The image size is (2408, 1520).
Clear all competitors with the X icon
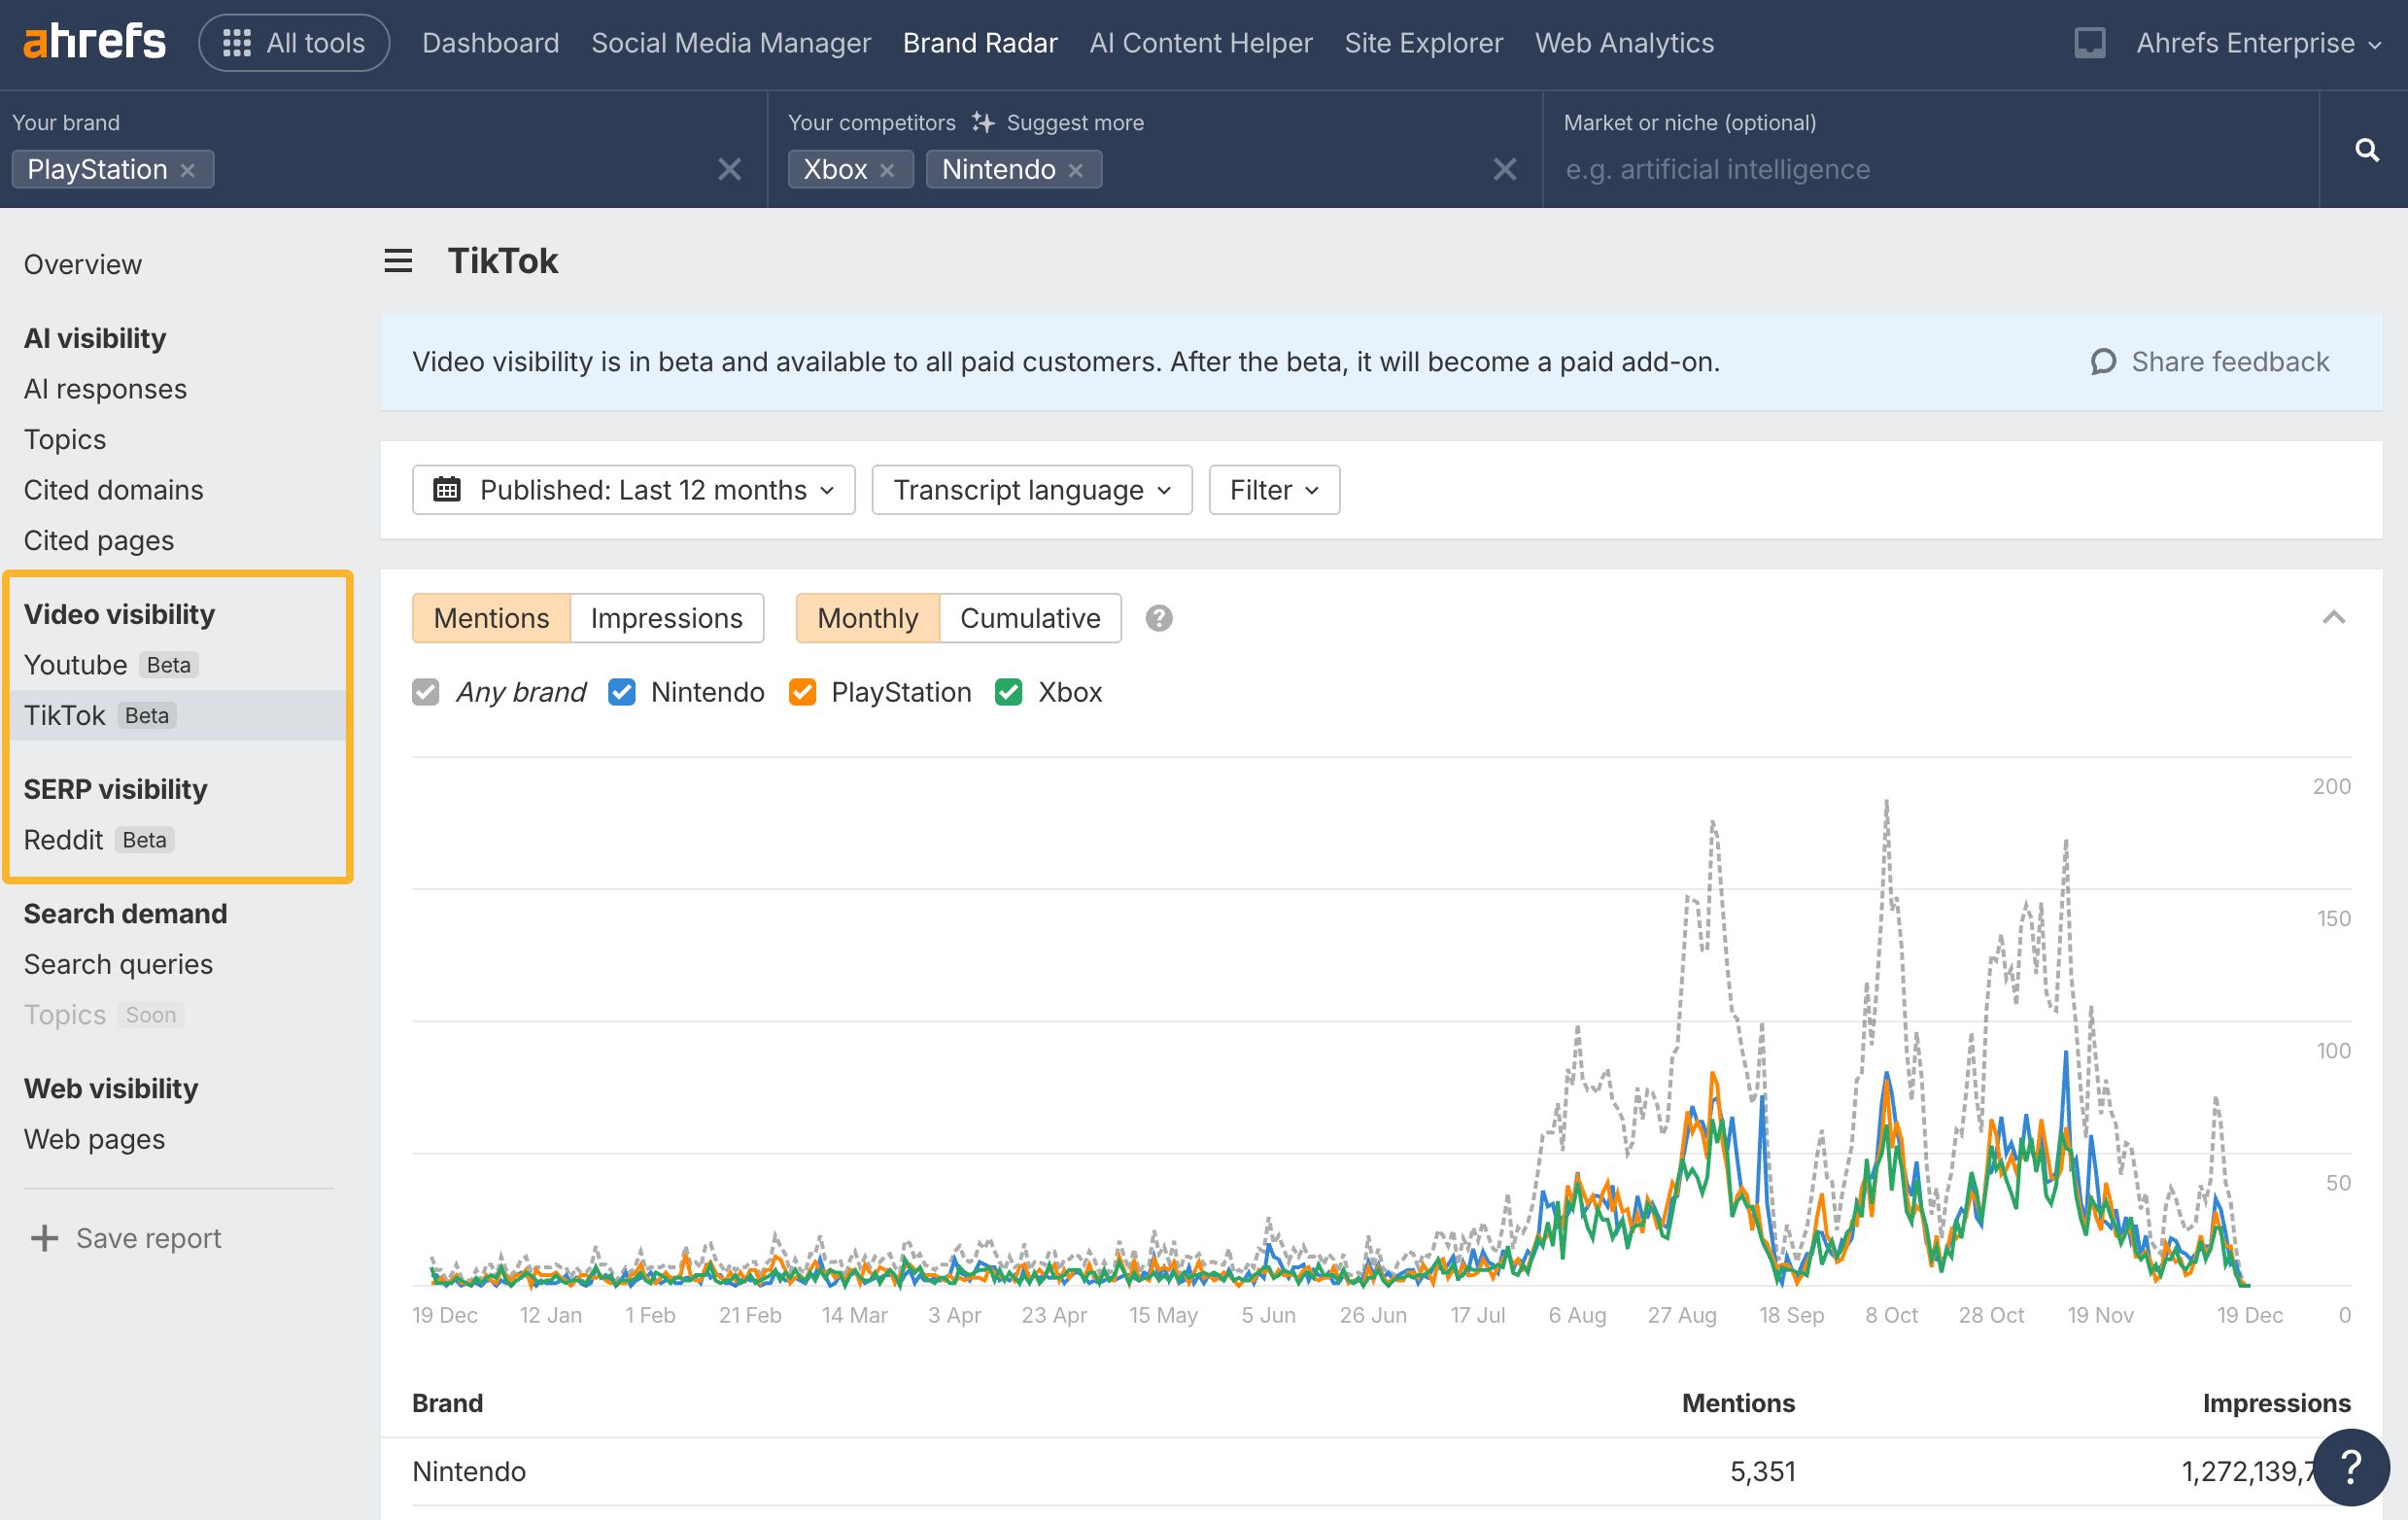tap(1504, 169)
